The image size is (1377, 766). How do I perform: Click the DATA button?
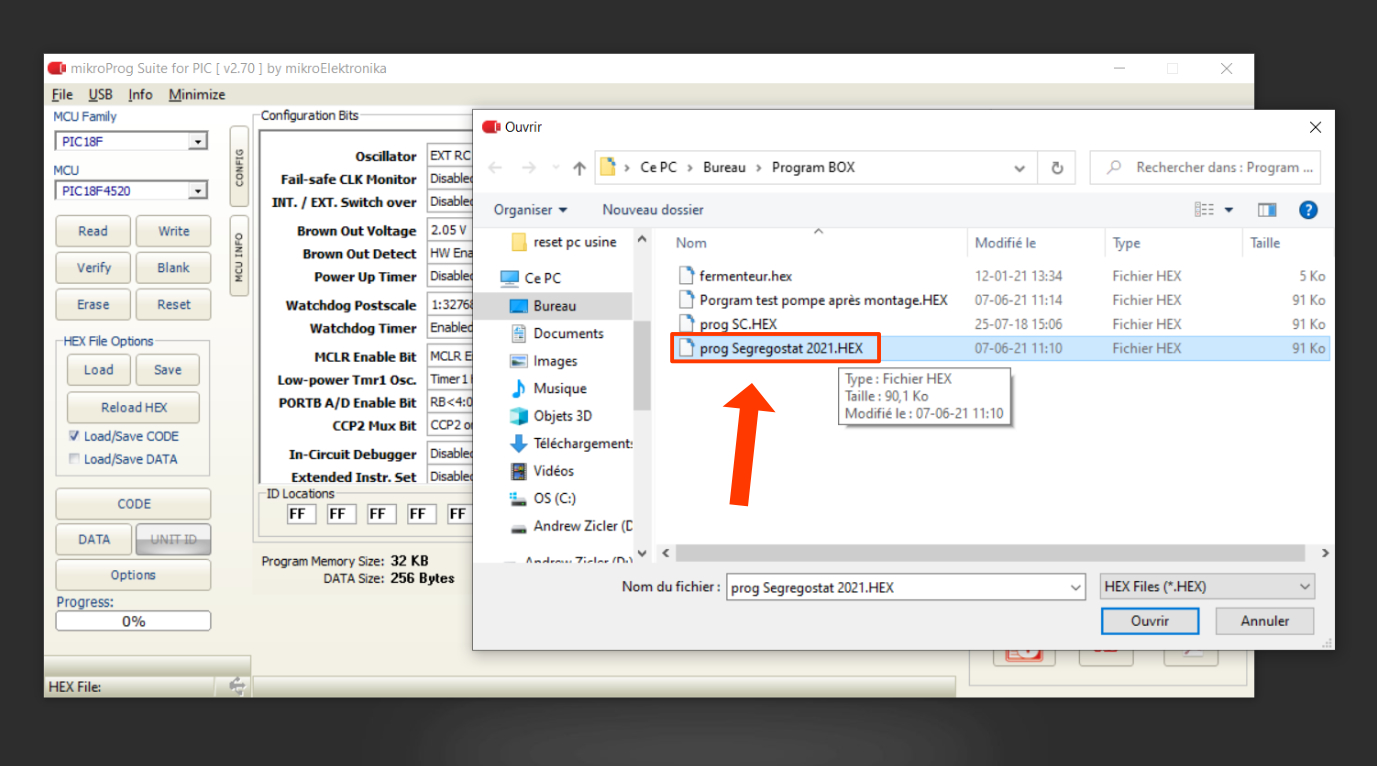point(94,539)
